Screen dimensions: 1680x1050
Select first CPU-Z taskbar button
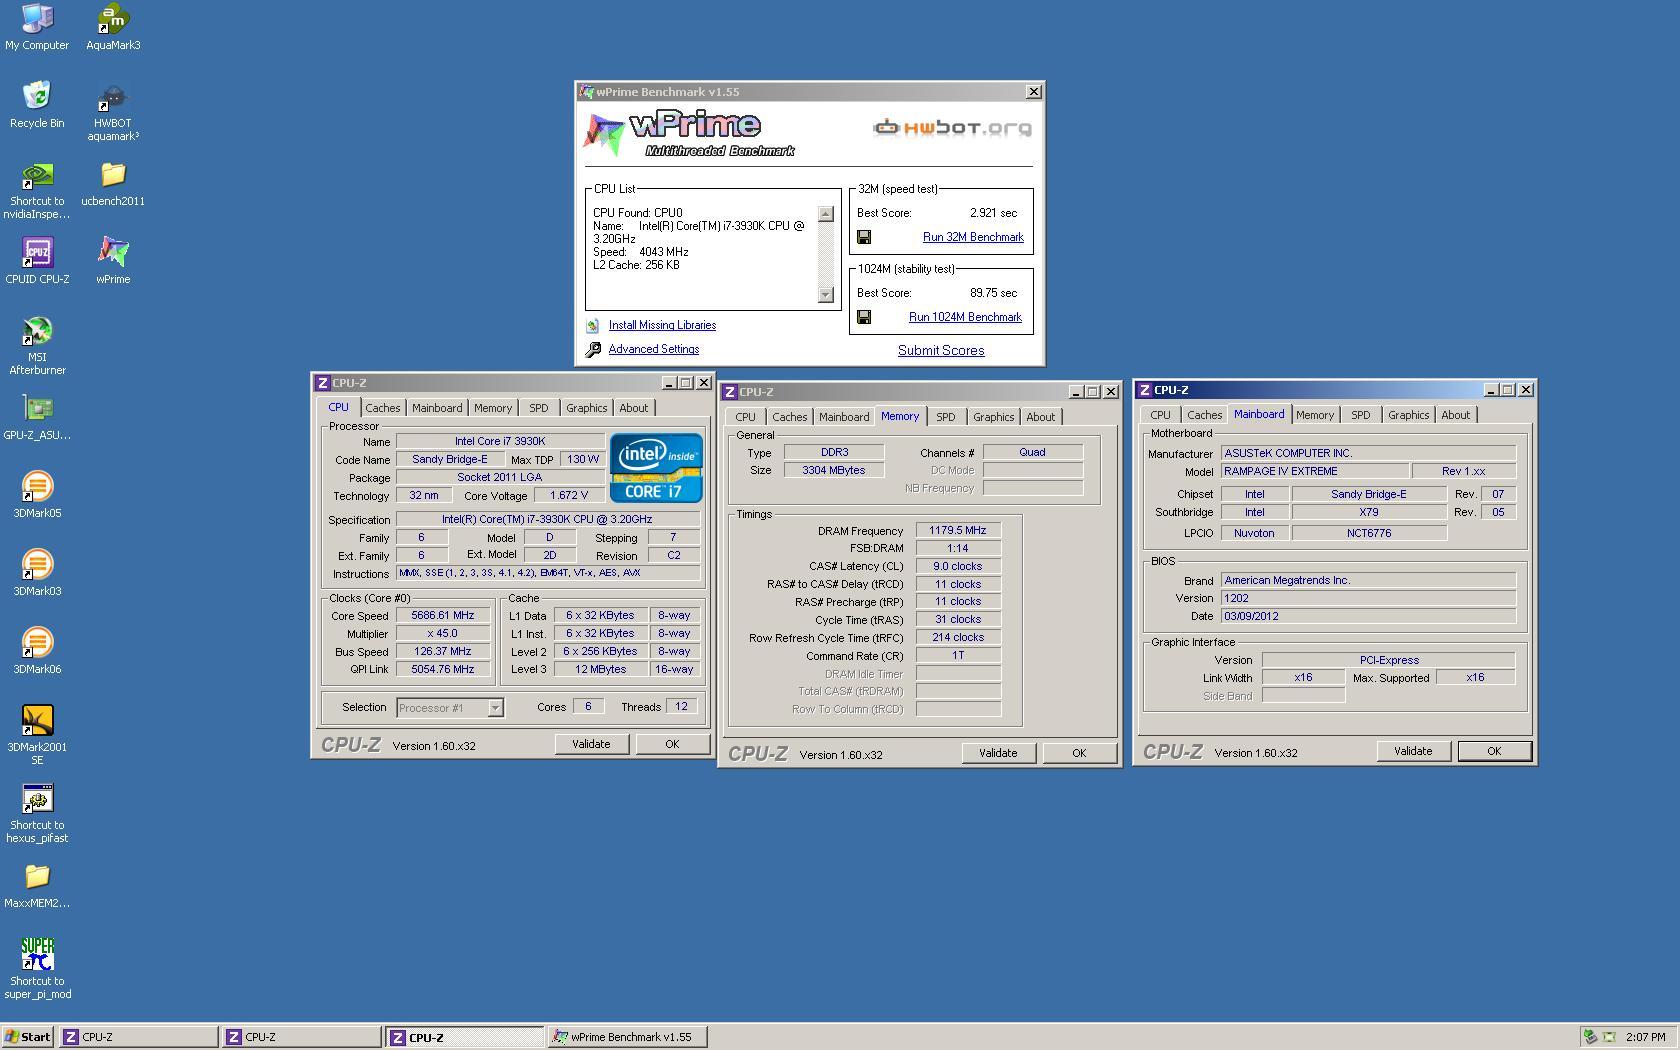138,1037
